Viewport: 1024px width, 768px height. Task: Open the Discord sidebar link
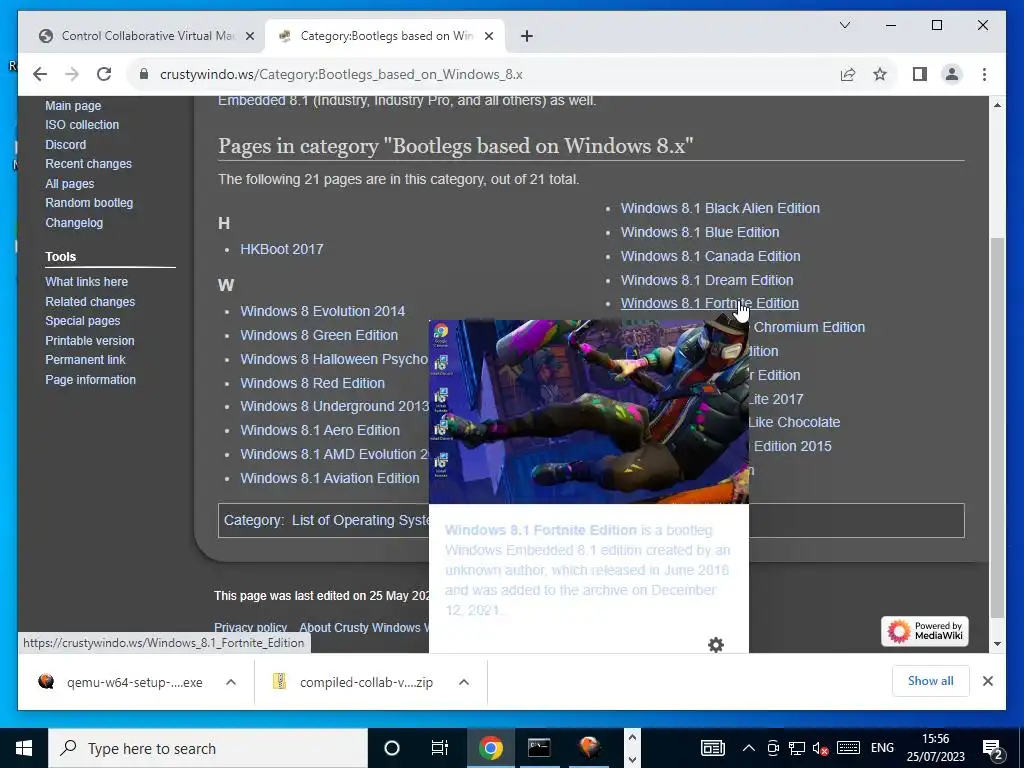coord(65,144)
